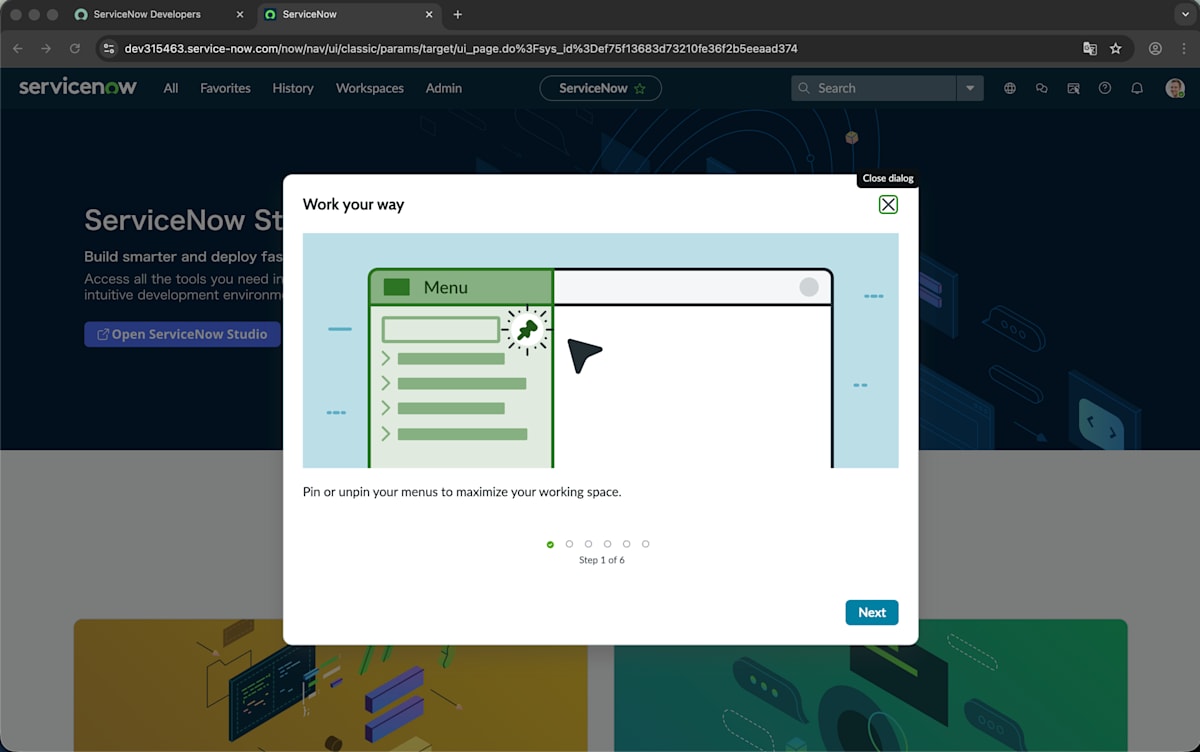Click the ServiceNow favorite star pill

[601, 88]
